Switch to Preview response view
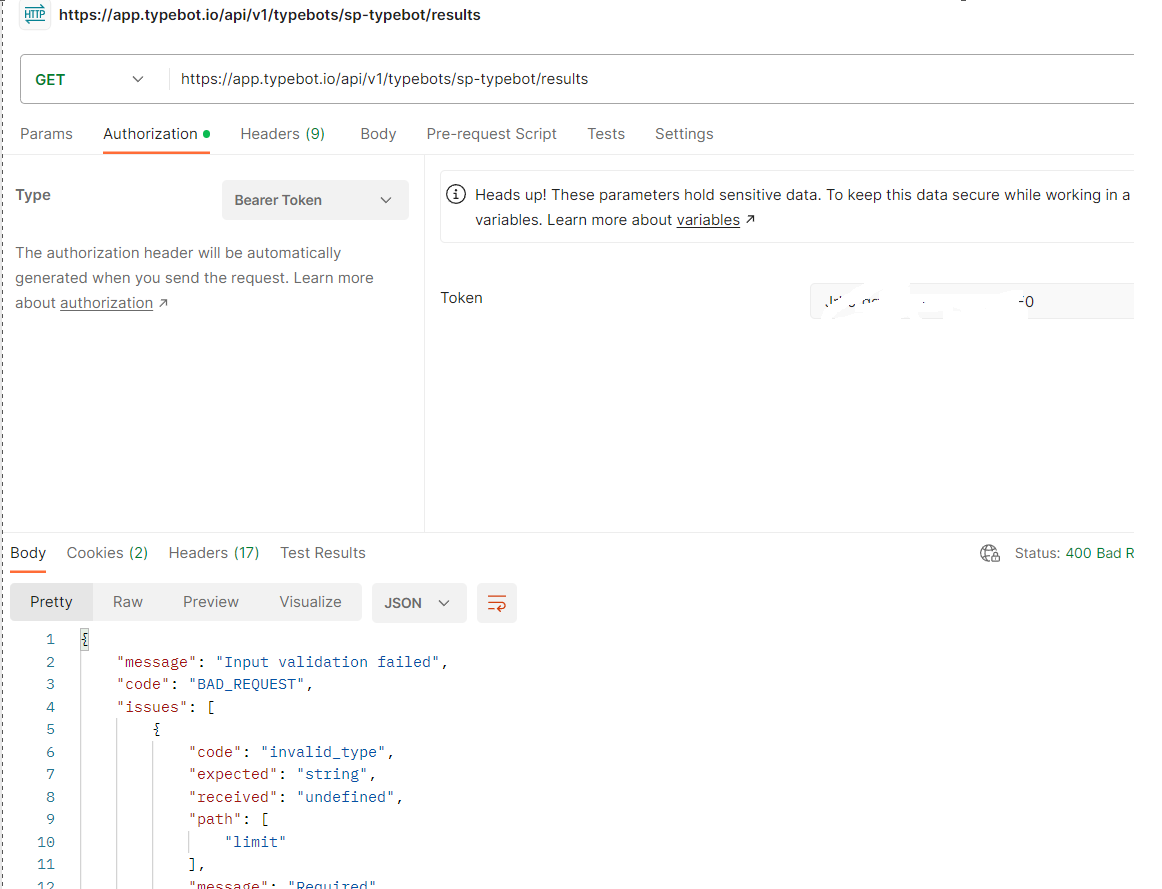The image size is (1162, 889). point(210,601)
